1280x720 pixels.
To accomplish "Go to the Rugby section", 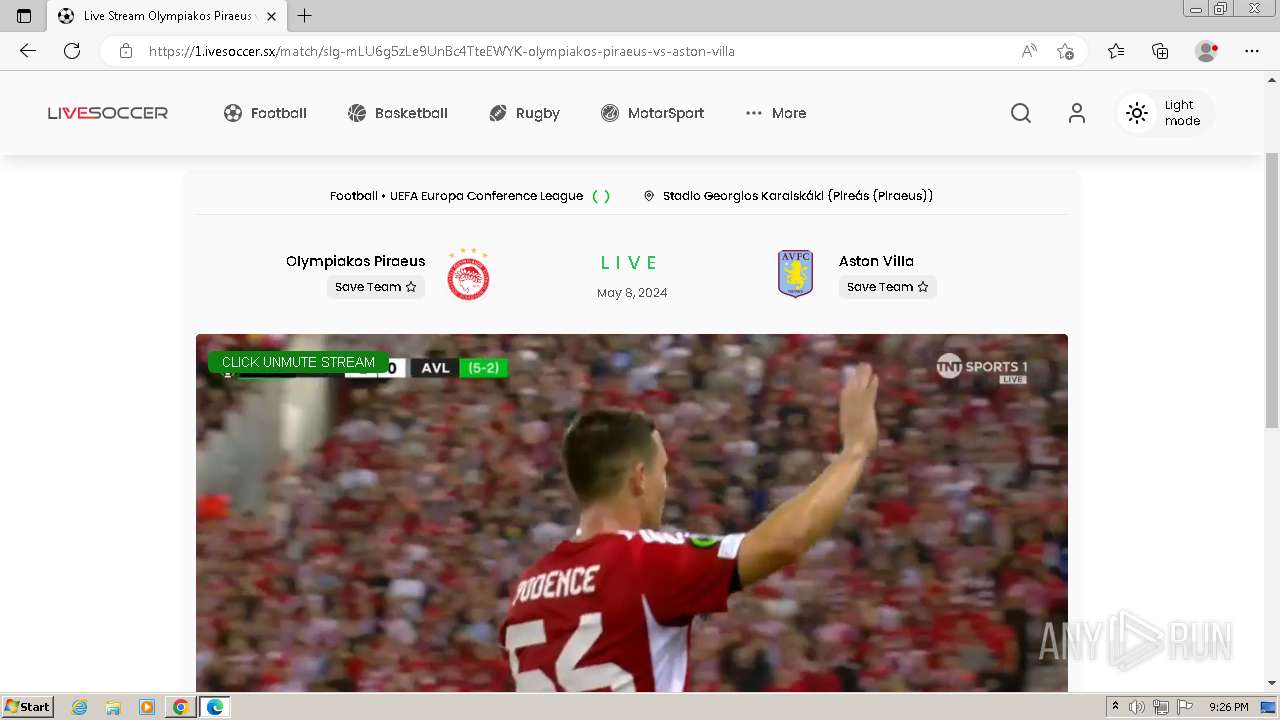I will coord(524,113).
